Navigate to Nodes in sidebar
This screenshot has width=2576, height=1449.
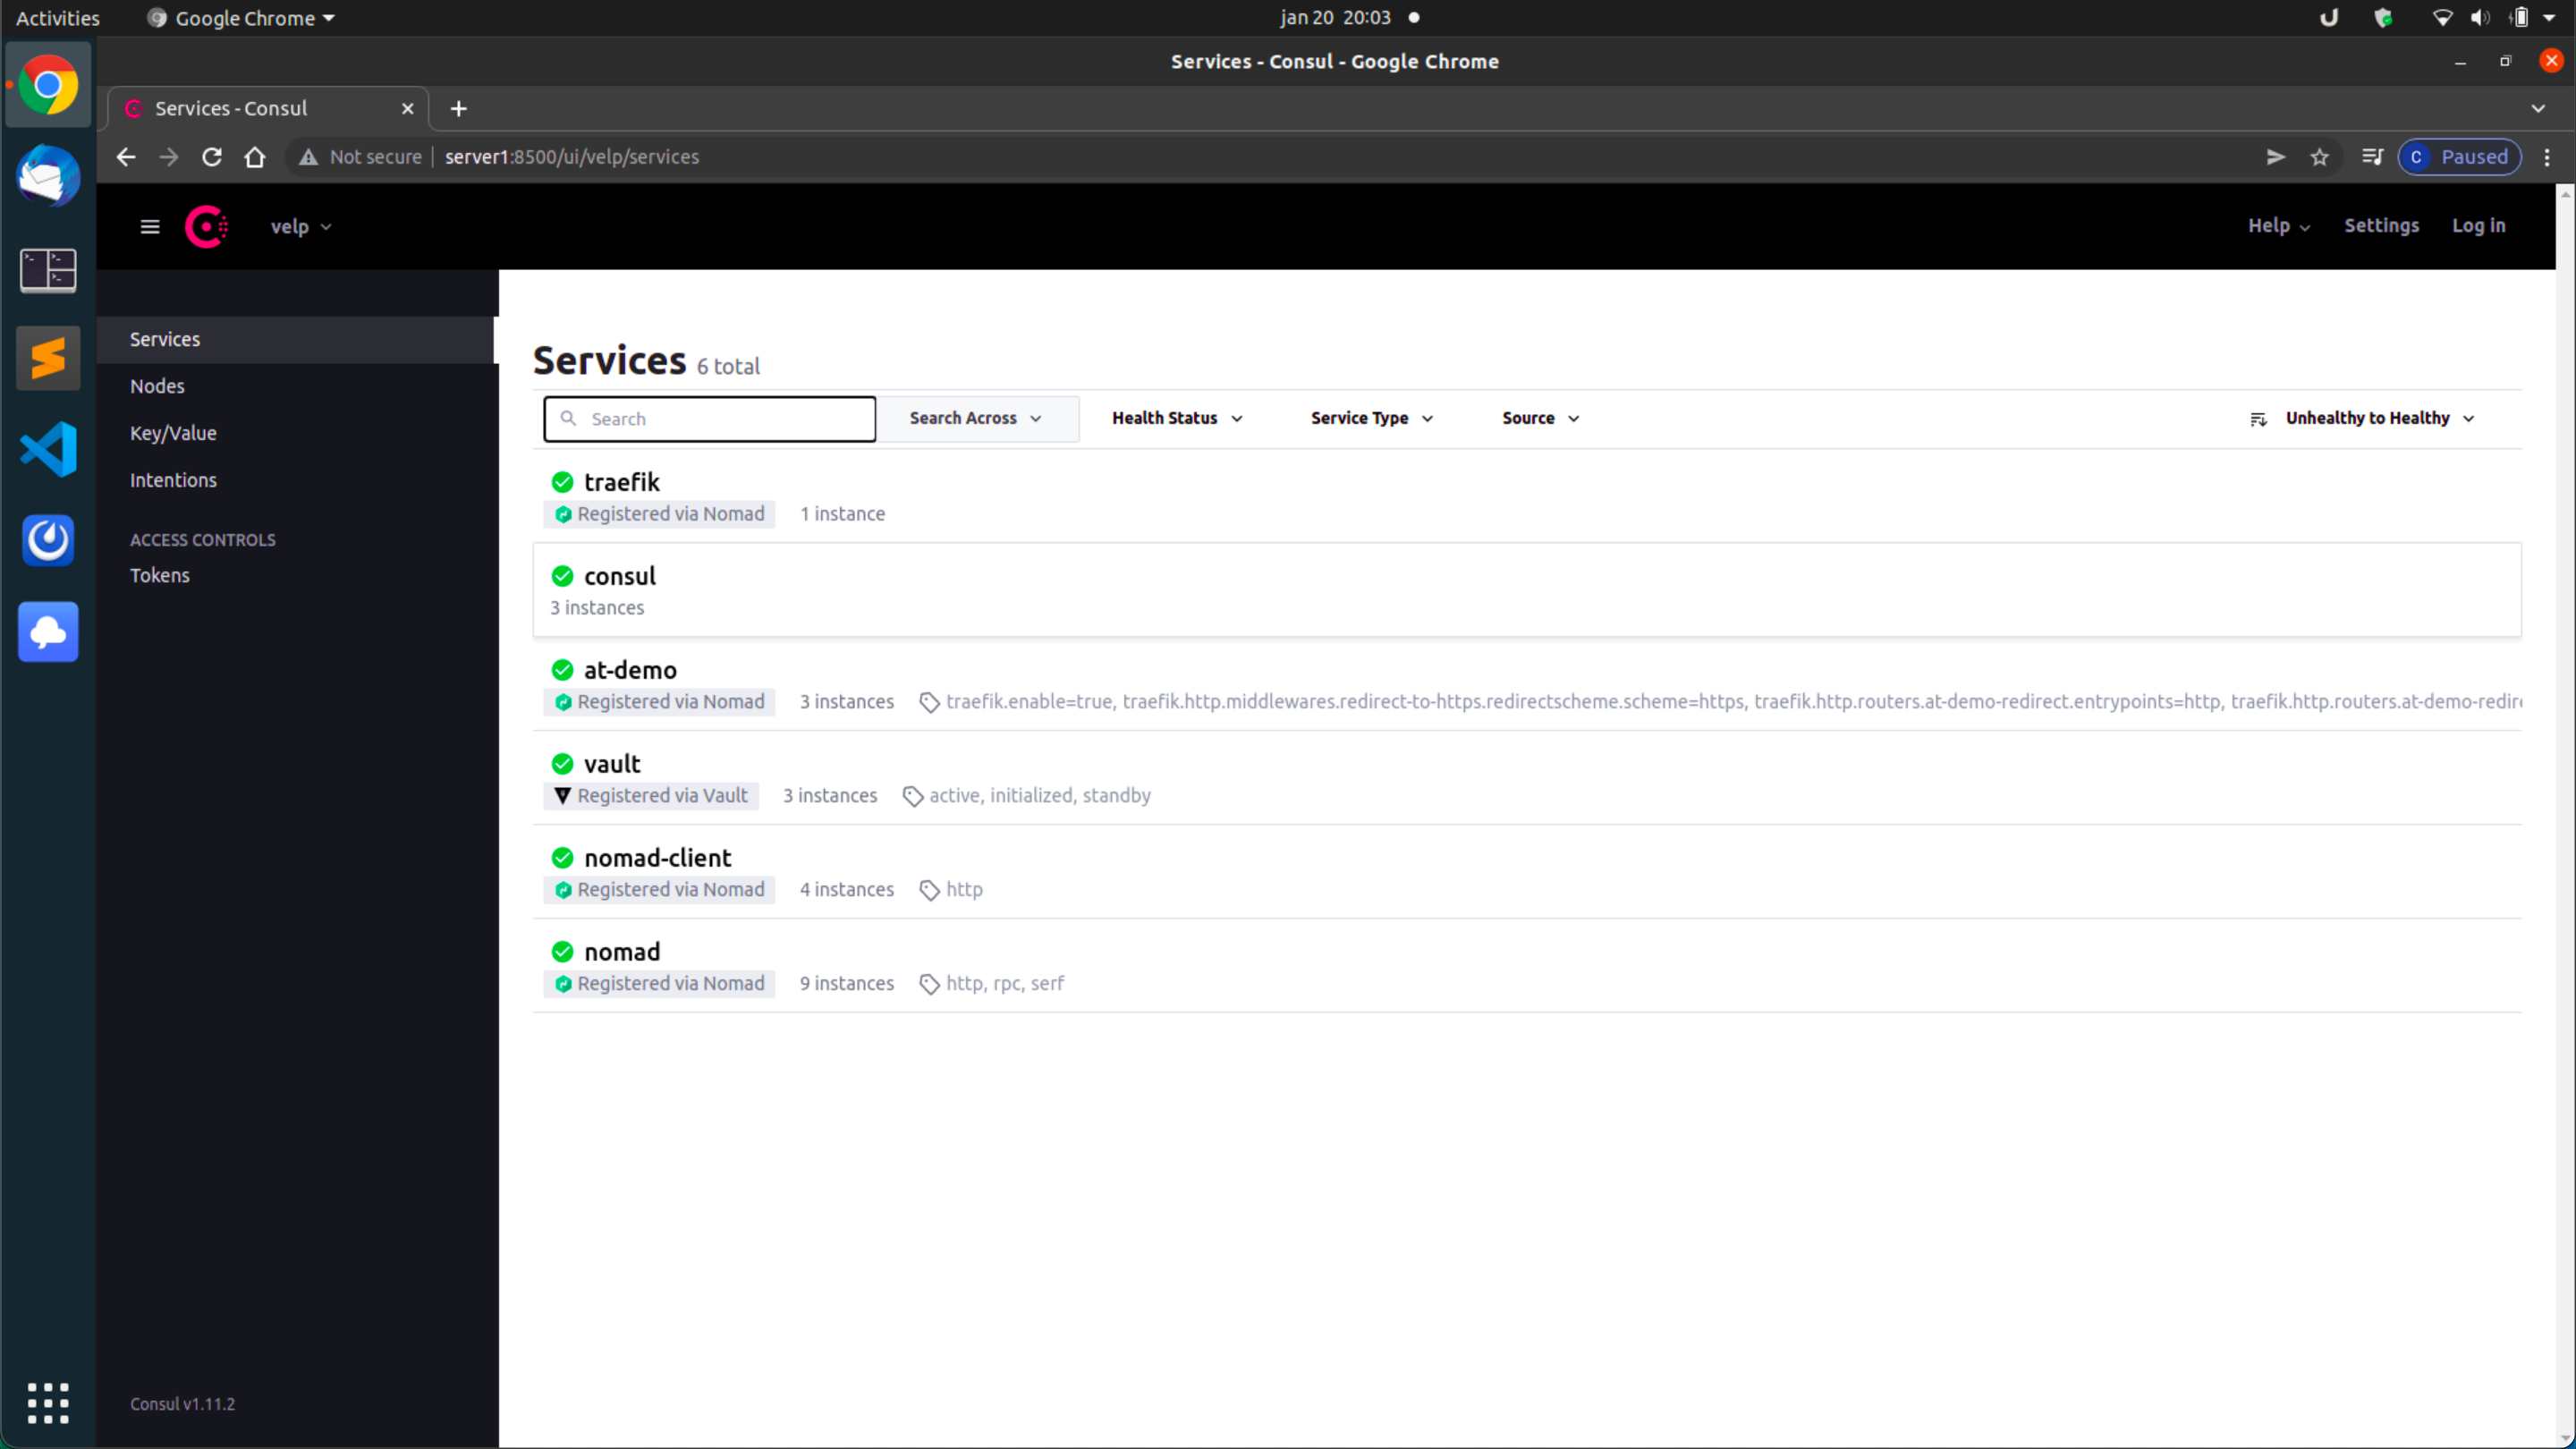157,386
